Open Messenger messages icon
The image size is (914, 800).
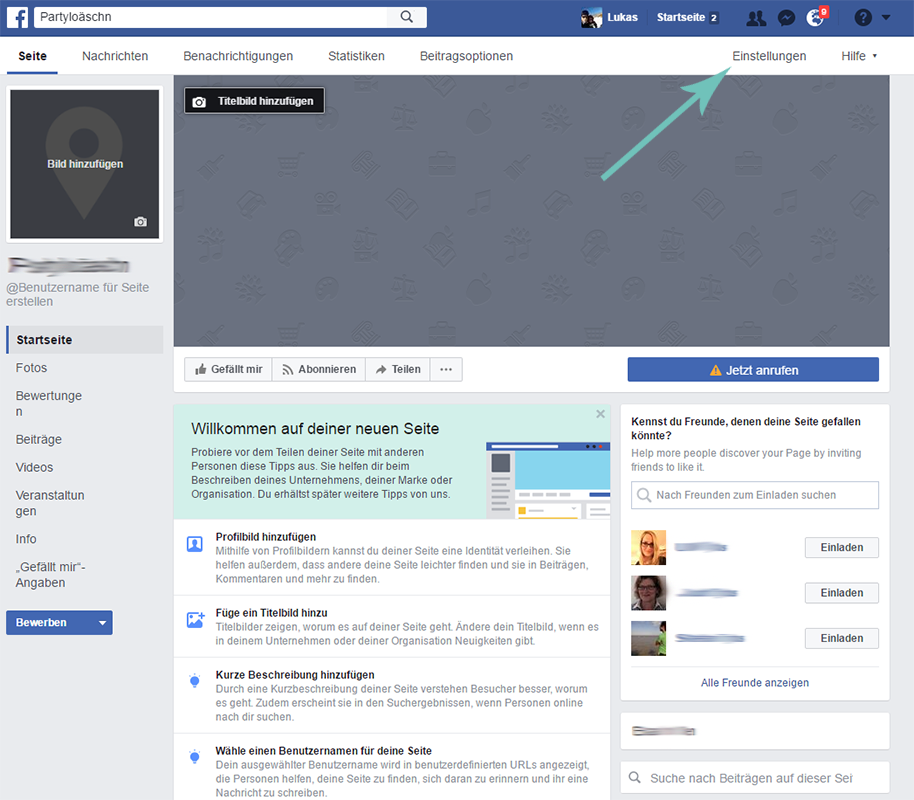click(786, 18)
